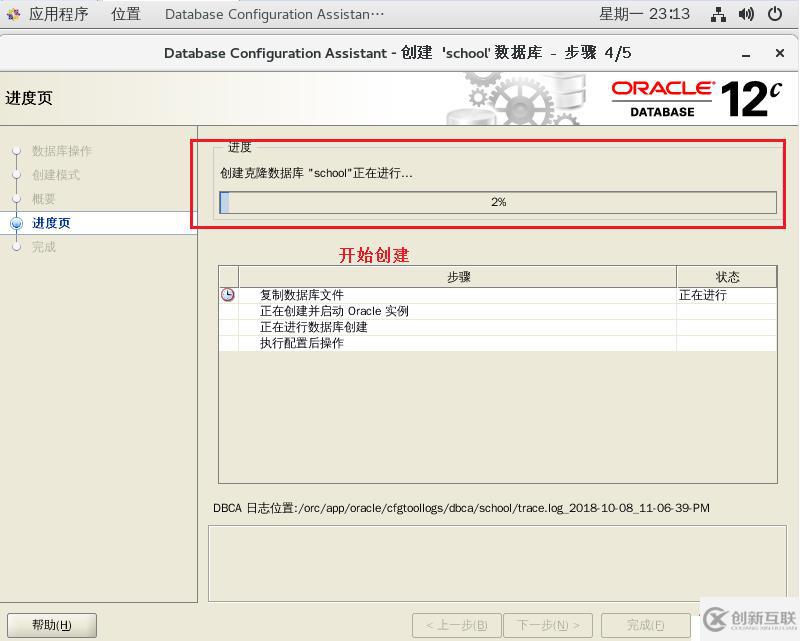Select the 创建模式 step
This screenshot has width=800, height=641.
tap(56, 175)
